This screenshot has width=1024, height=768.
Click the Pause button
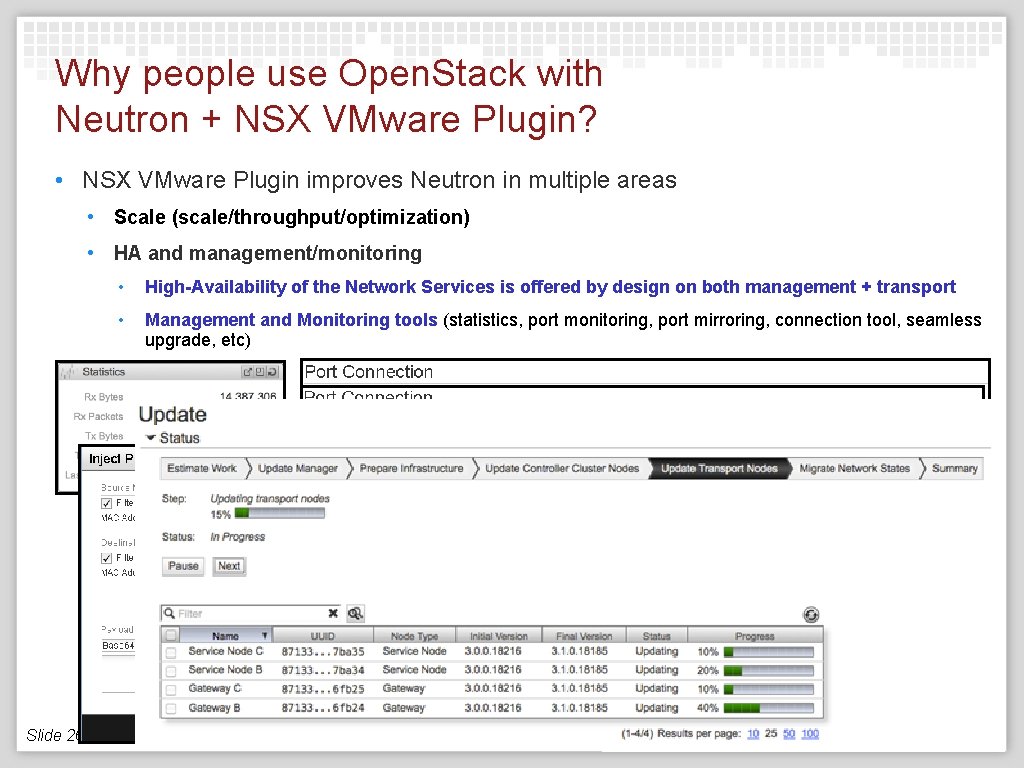click(x=183, y=566)
